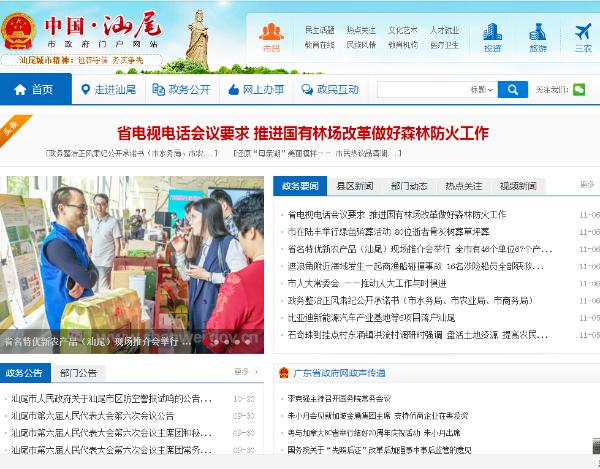Screen dimensions: 600x469
Task: Open news 省名特优新农产品（汕尾）现场推介会举行
Action: (420, 249)
